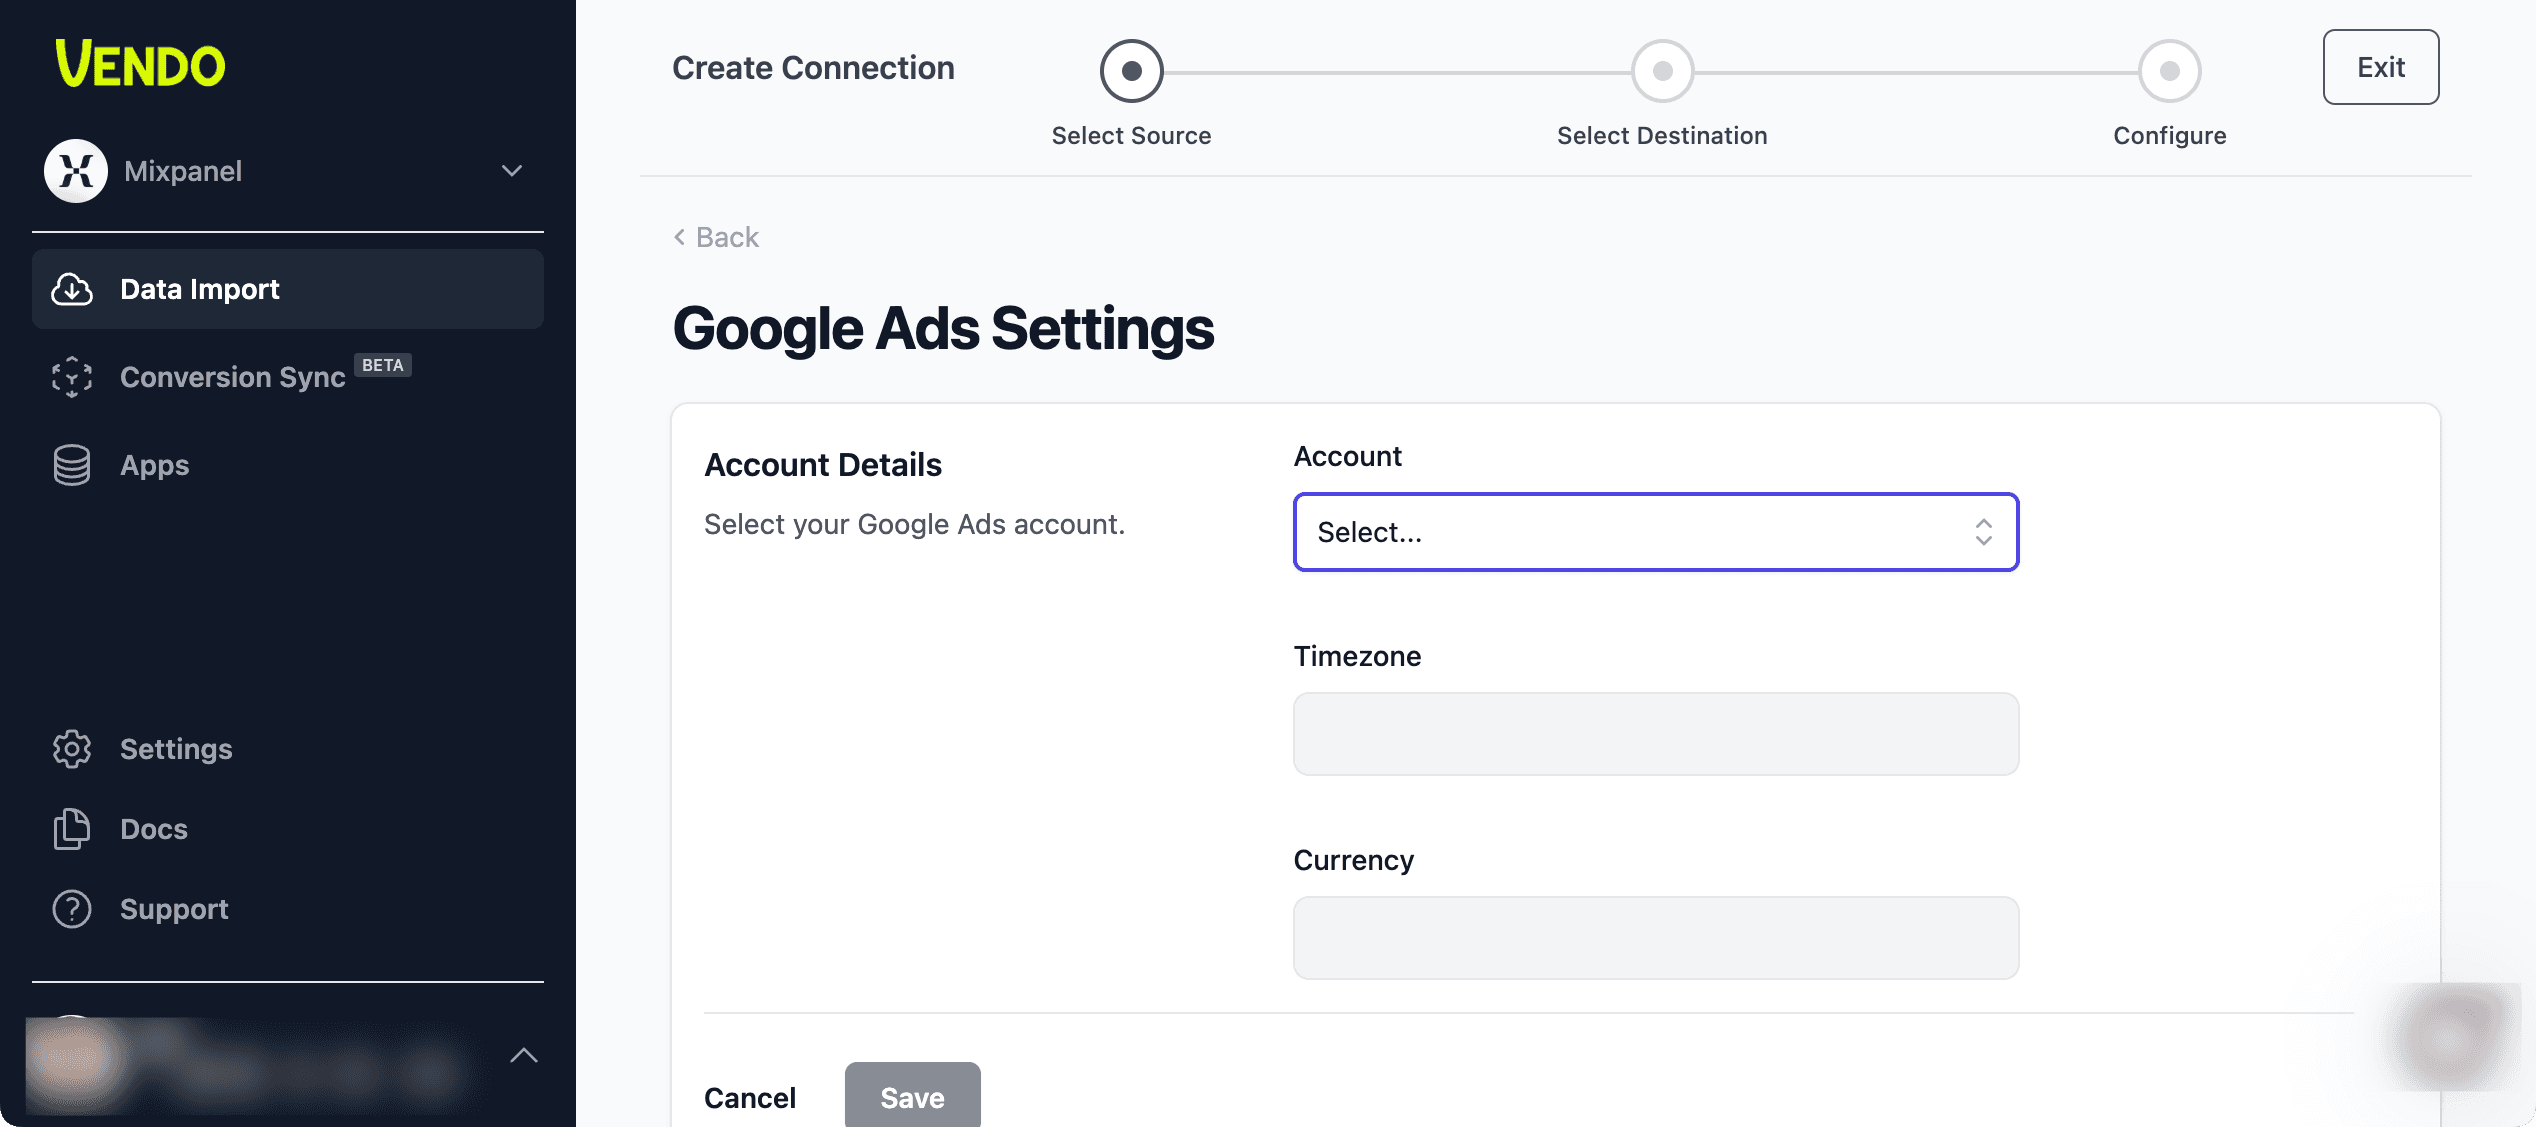Image resolution: width=2536 pixels, height=1127 pixels.
Task: Click the Conversion Sync icon
Action: (72, 377)
